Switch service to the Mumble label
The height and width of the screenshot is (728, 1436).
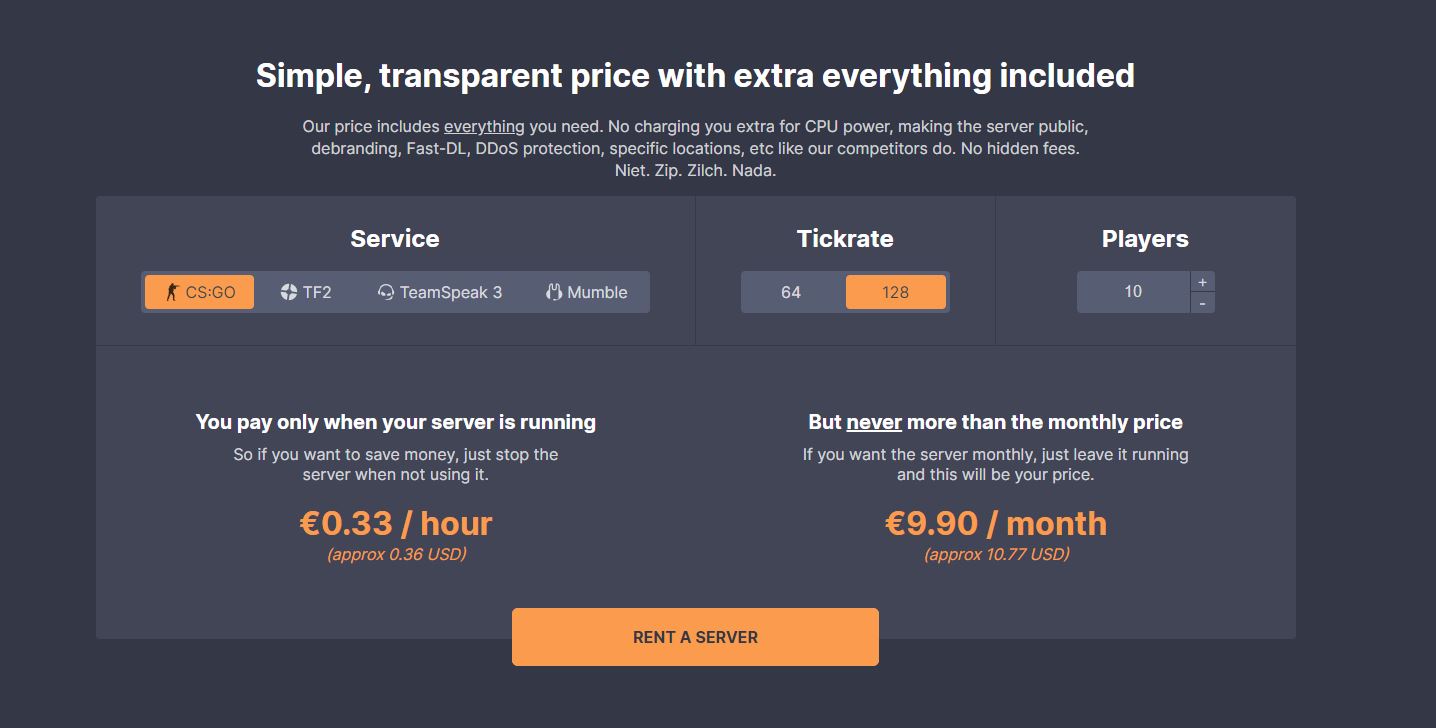(x=597, y=292)
